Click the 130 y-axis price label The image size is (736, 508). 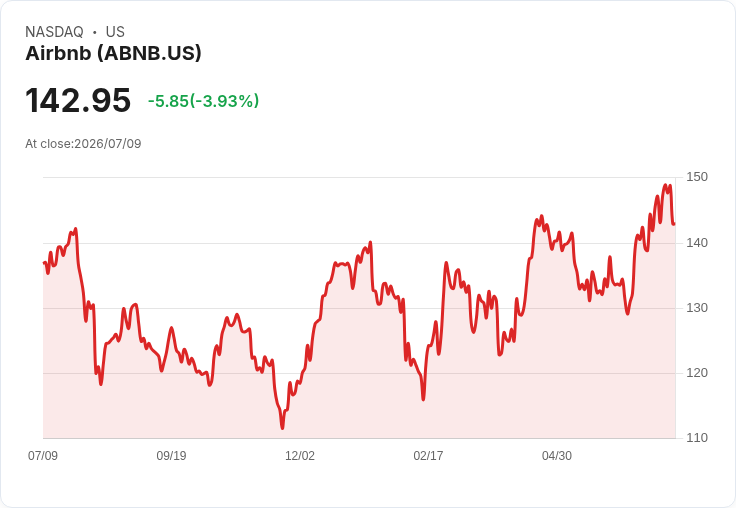[x=697, y=308]
